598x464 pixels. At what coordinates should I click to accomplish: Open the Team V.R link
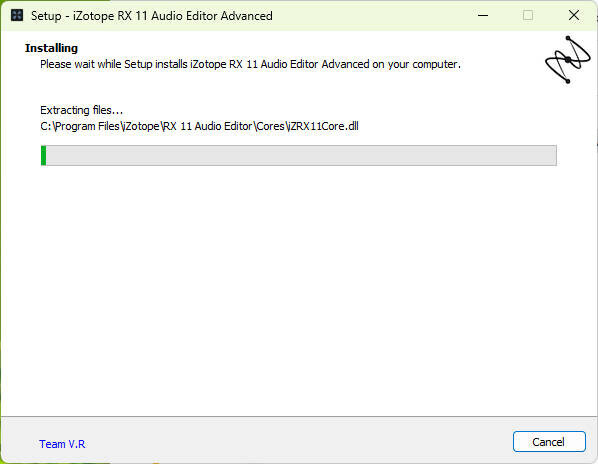(62, 444)
